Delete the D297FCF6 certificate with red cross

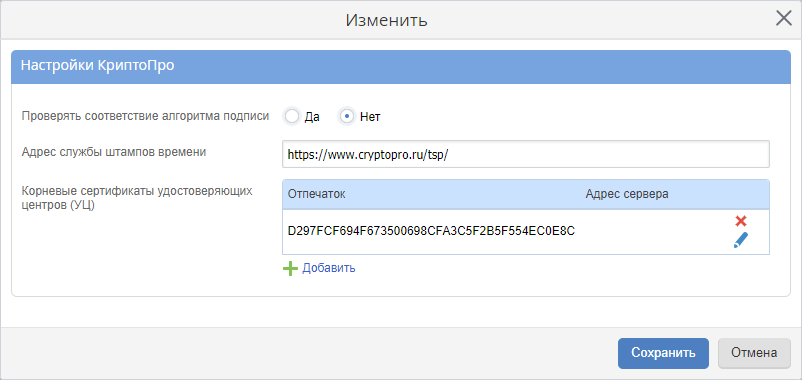point(741,221)
